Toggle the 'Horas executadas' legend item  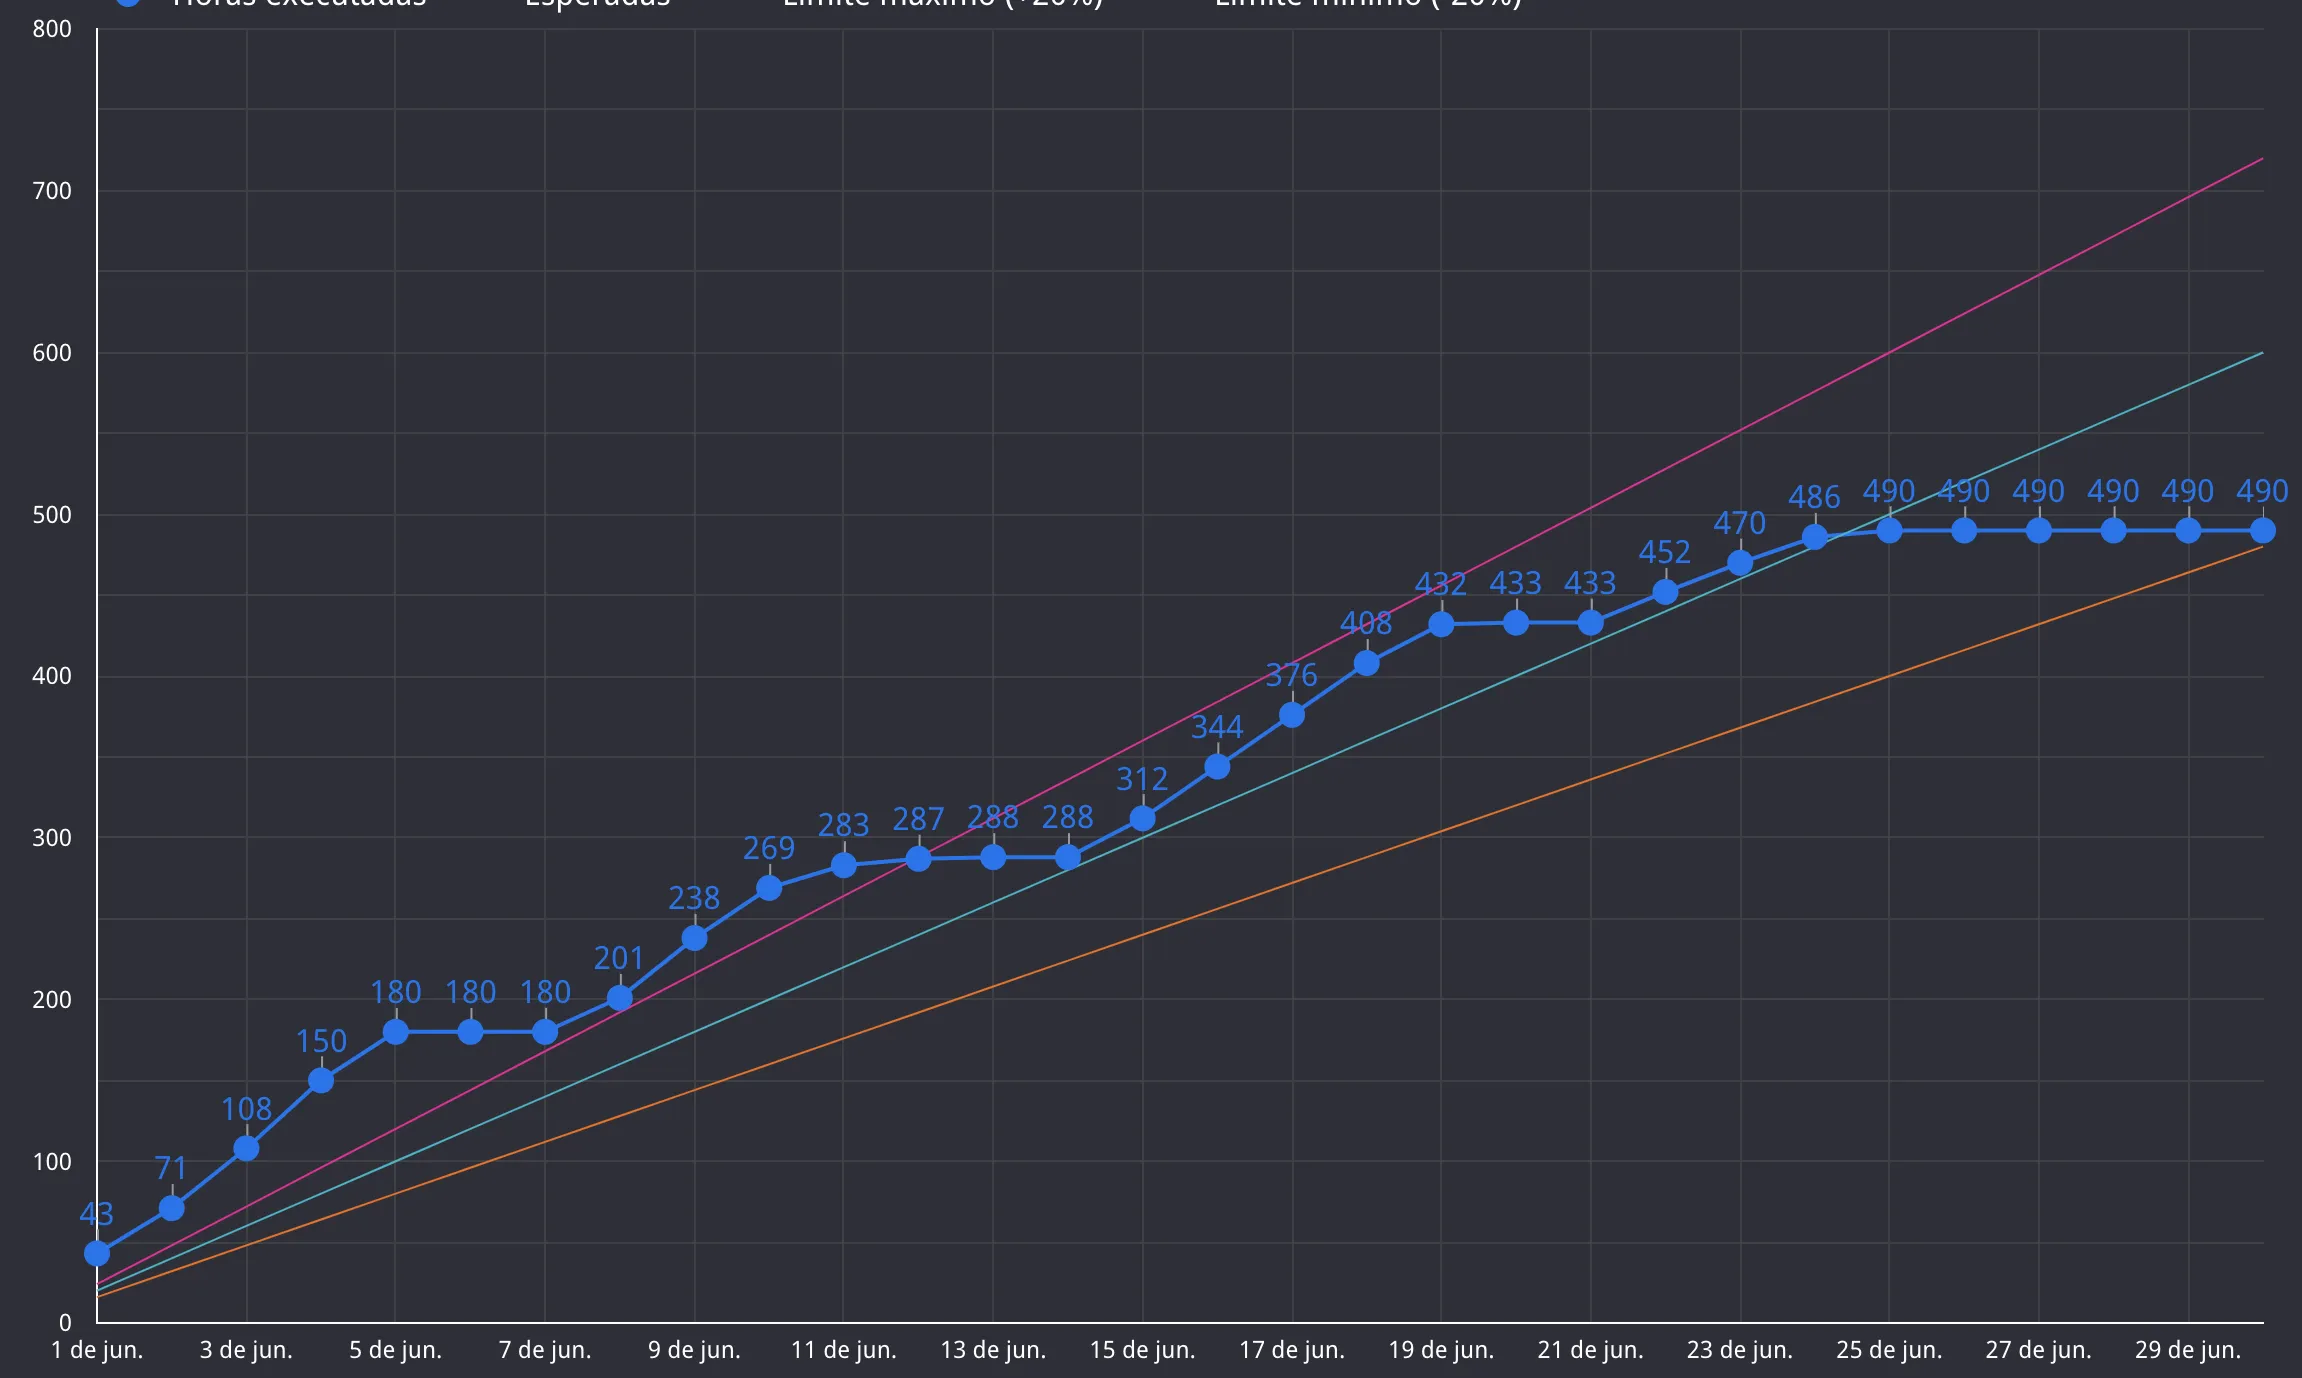298,3
